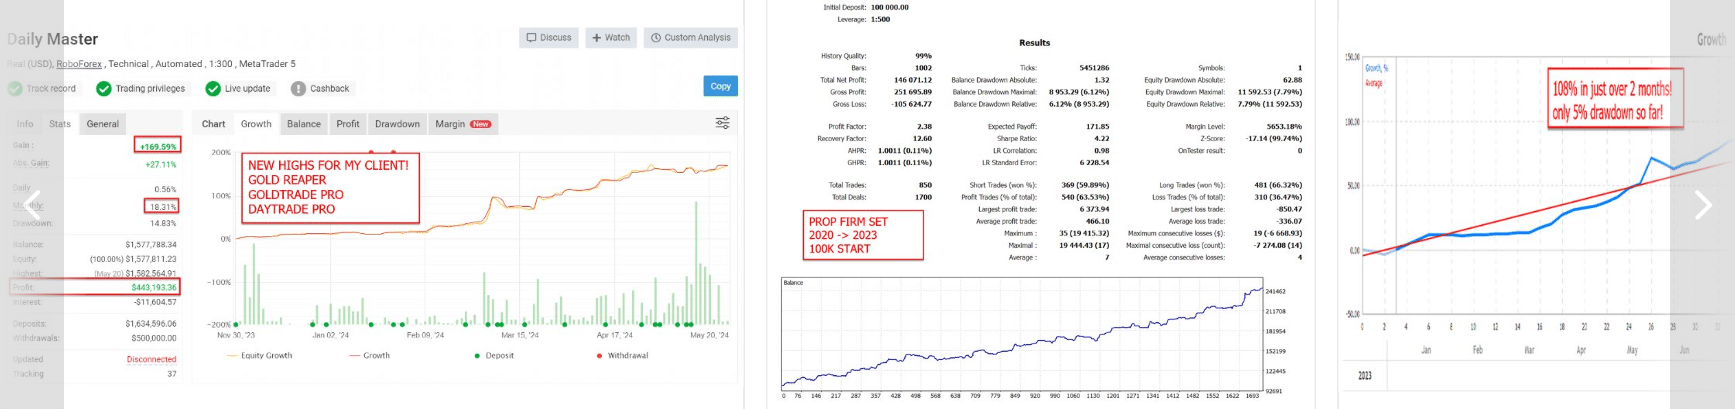Screen dimensions: 1735x409
Task: Toggle Withdrawal markers in chart legend
Action: 626,355
